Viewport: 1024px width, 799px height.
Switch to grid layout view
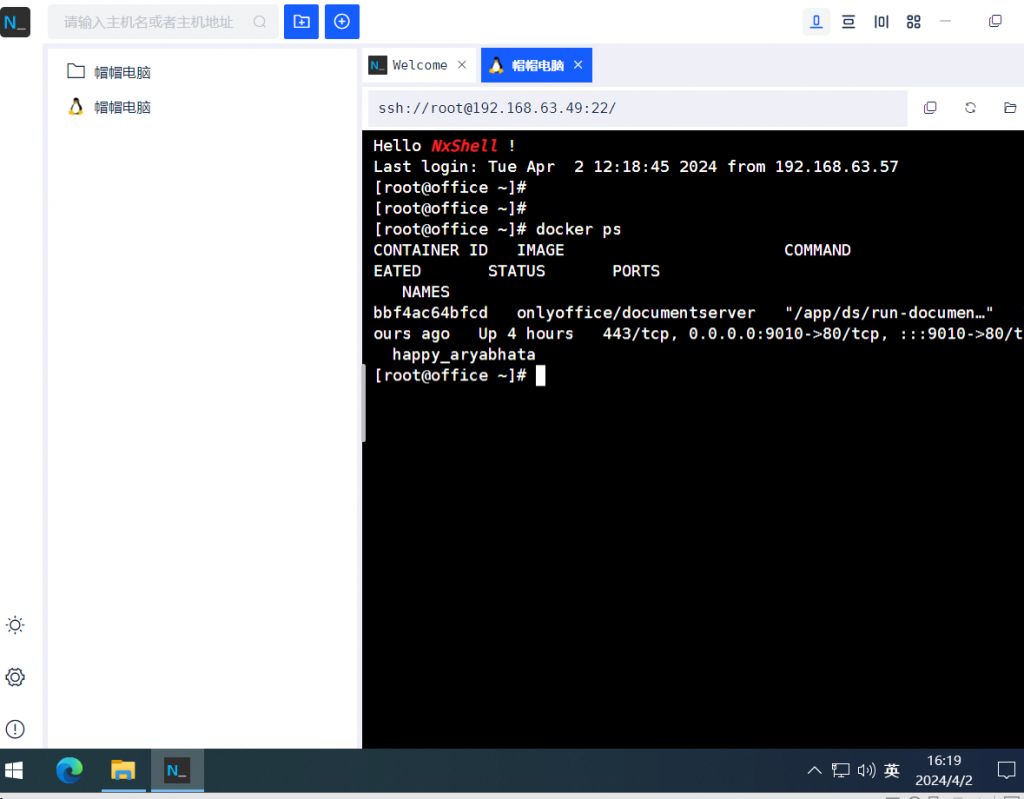913,21
